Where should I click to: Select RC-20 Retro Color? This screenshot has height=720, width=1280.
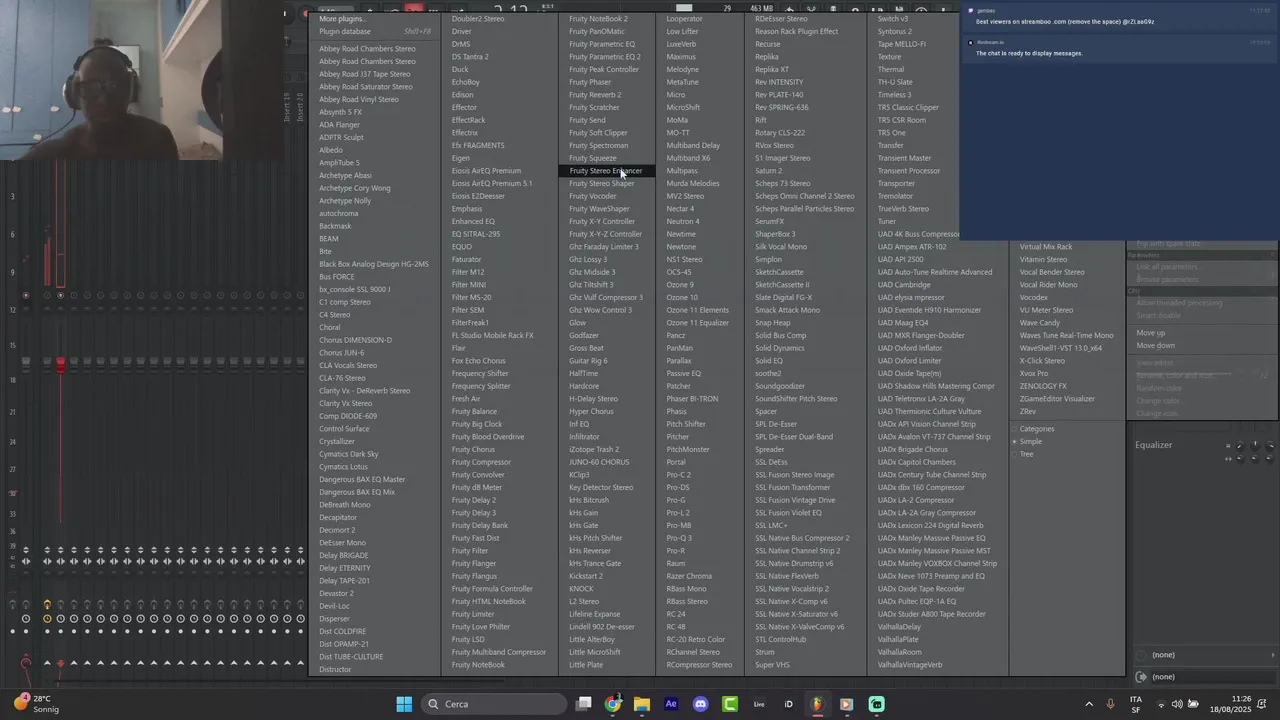coord(695,639)
